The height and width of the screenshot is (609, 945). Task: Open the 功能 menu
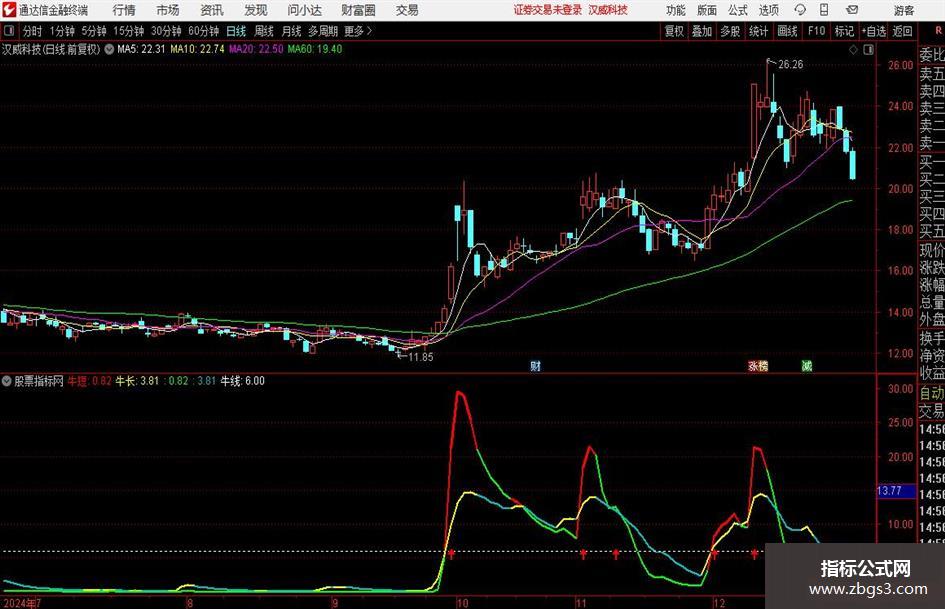[676, 10]
